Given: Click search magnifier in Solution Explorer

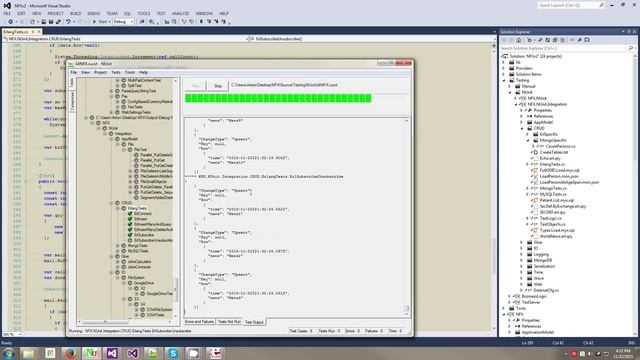Looking at the screenshot, I should [x=630, y=48].
